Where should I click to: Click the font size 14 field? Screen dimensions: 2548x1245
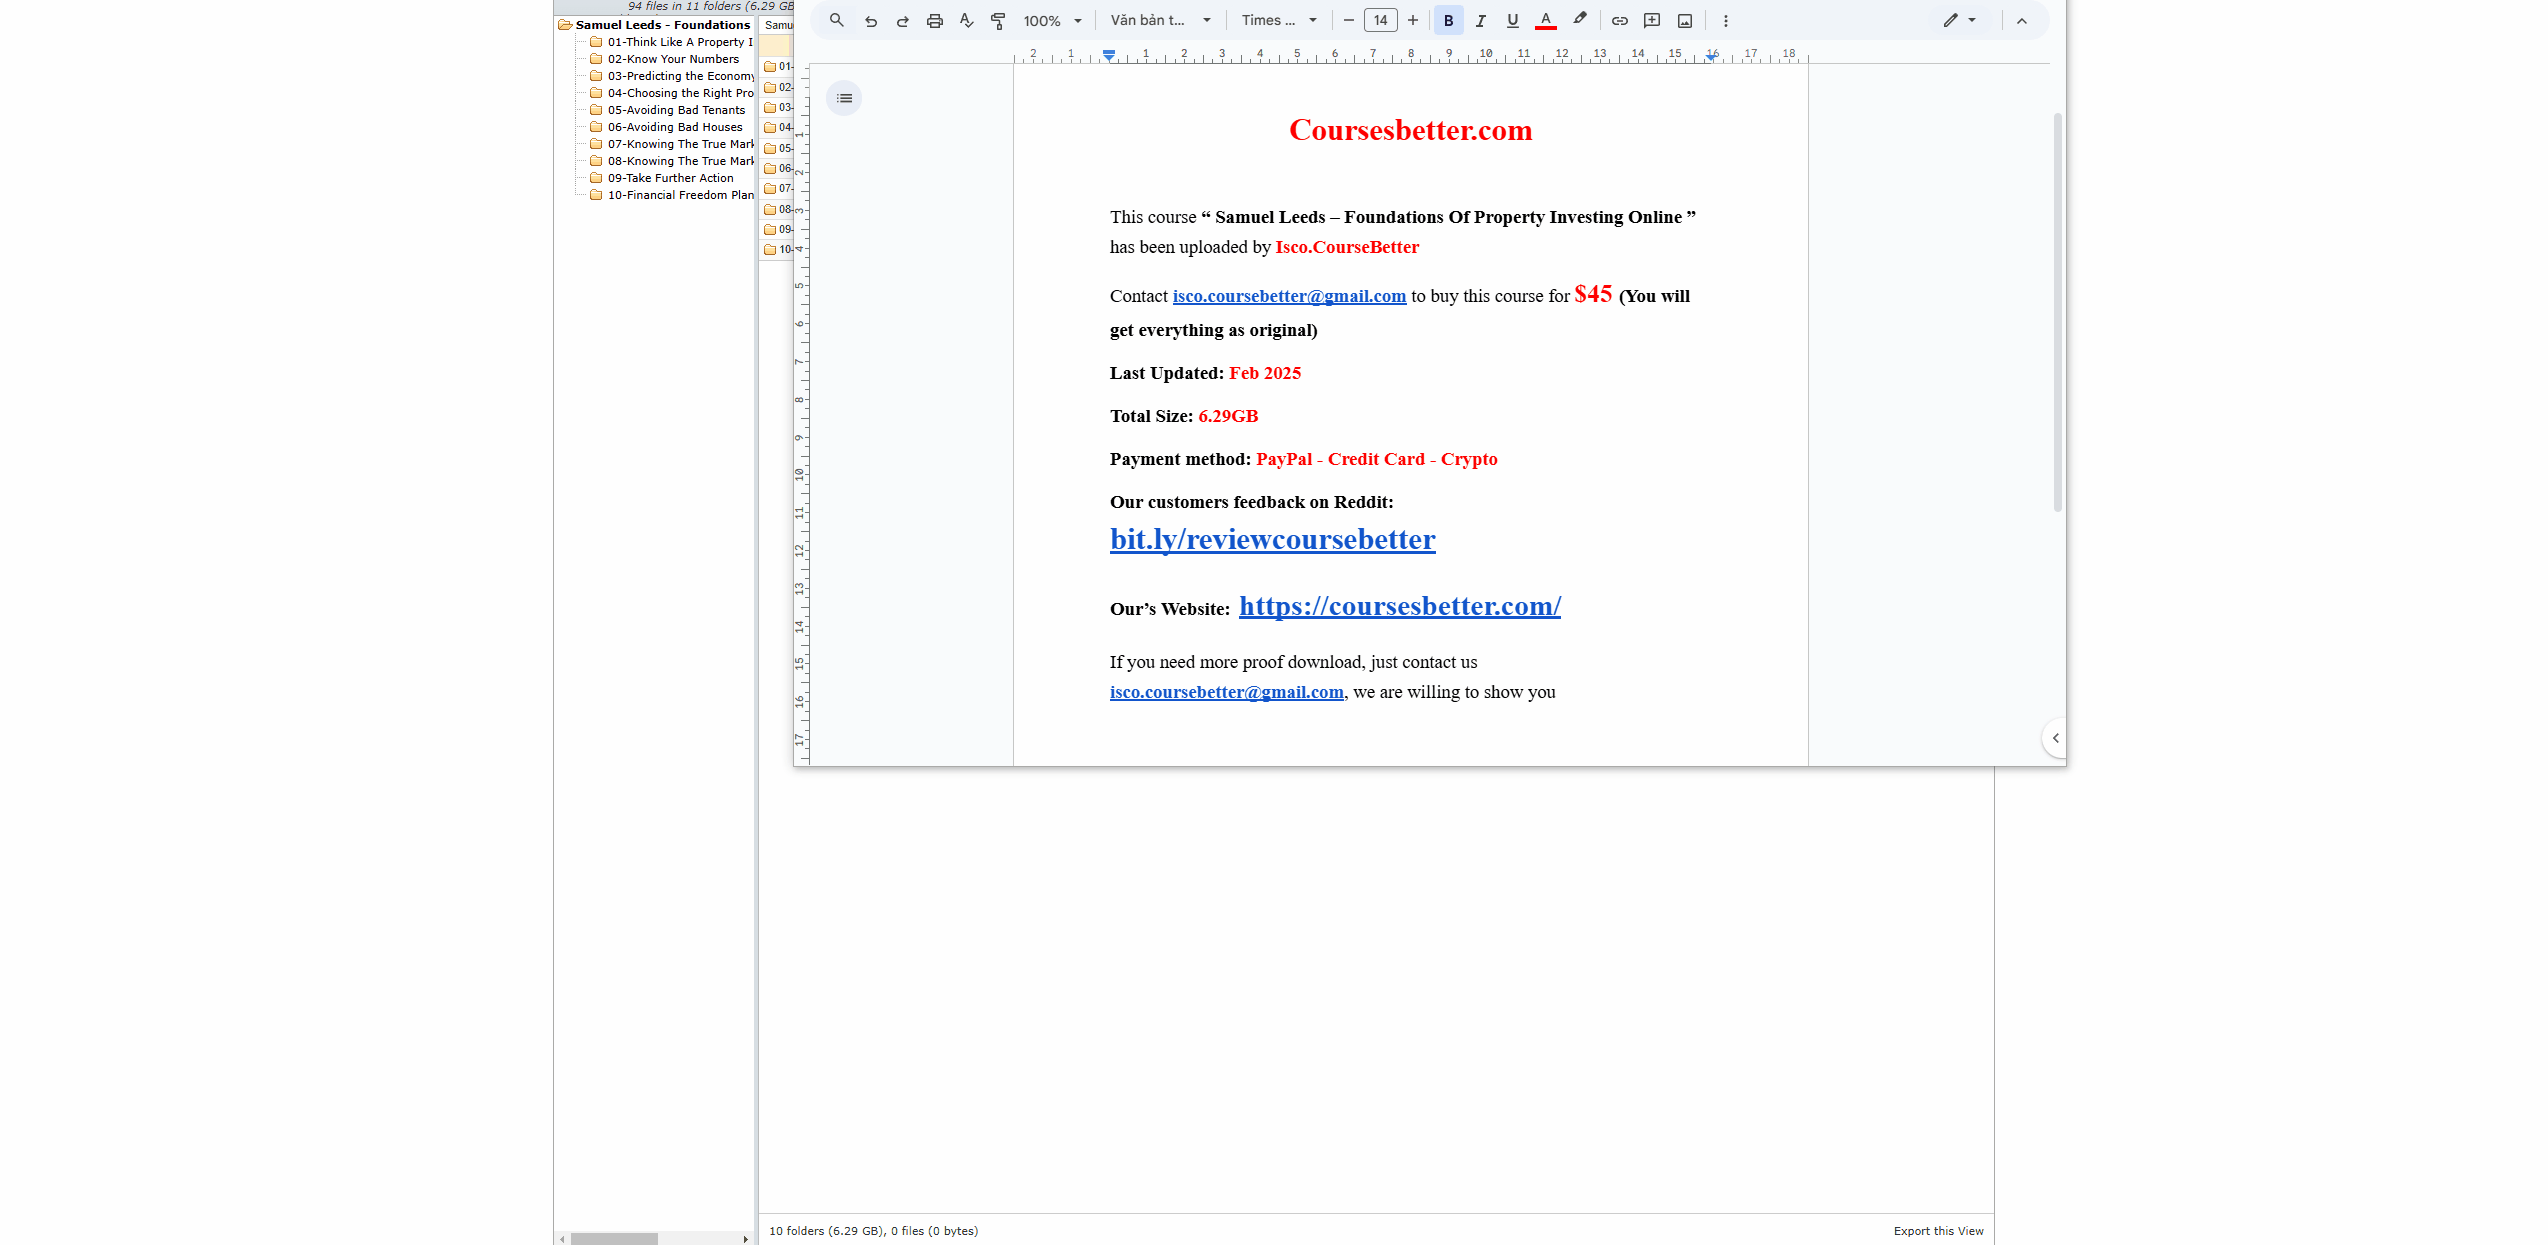click(x=1380, y=20)
